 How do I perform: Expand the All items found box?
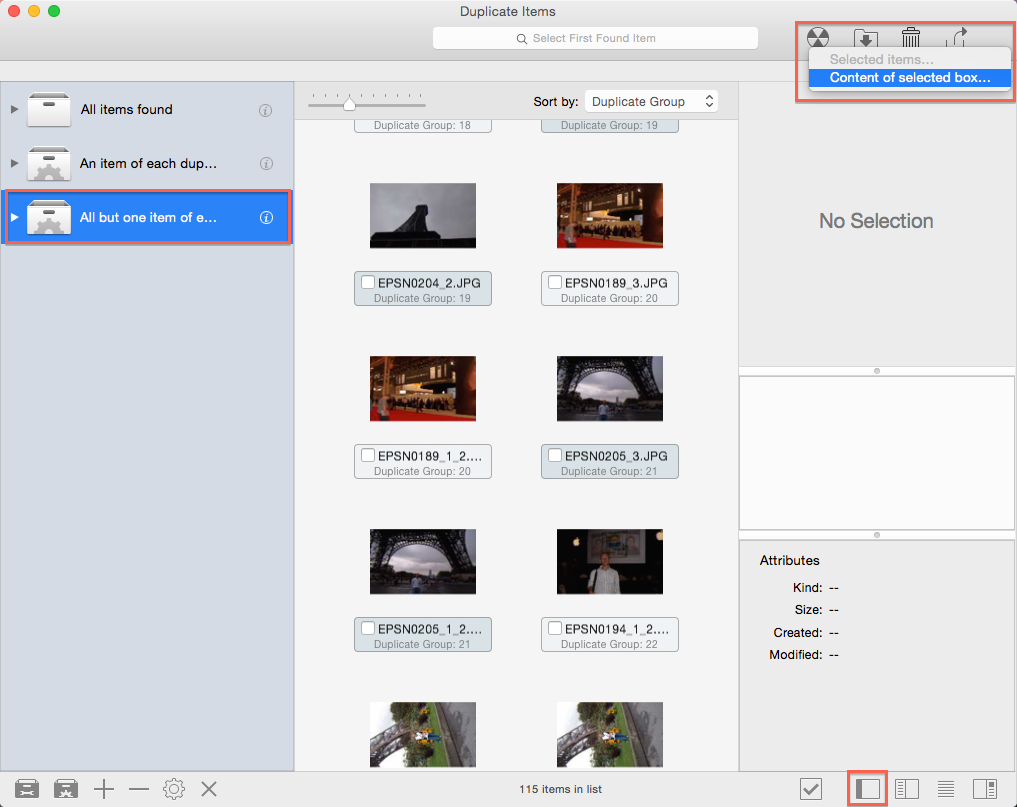pyautogui.click(x=14, y=109)
